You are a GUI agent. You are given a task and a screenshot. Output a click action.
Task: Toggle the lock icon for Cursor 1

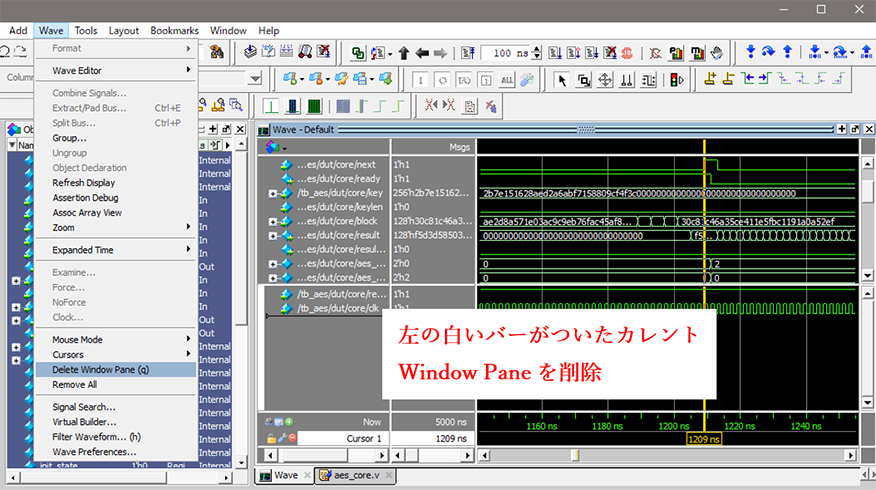269,439
